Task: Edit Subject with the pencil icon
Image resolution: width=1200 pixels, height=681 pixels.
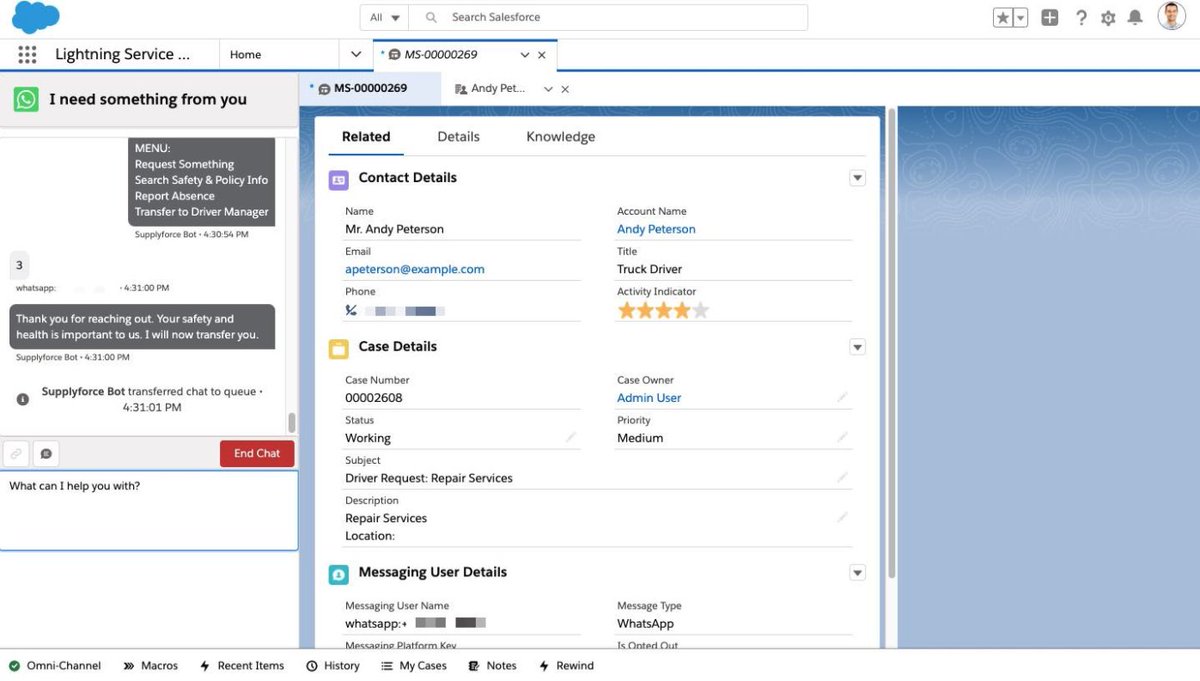Action: [x=842, y=477]
